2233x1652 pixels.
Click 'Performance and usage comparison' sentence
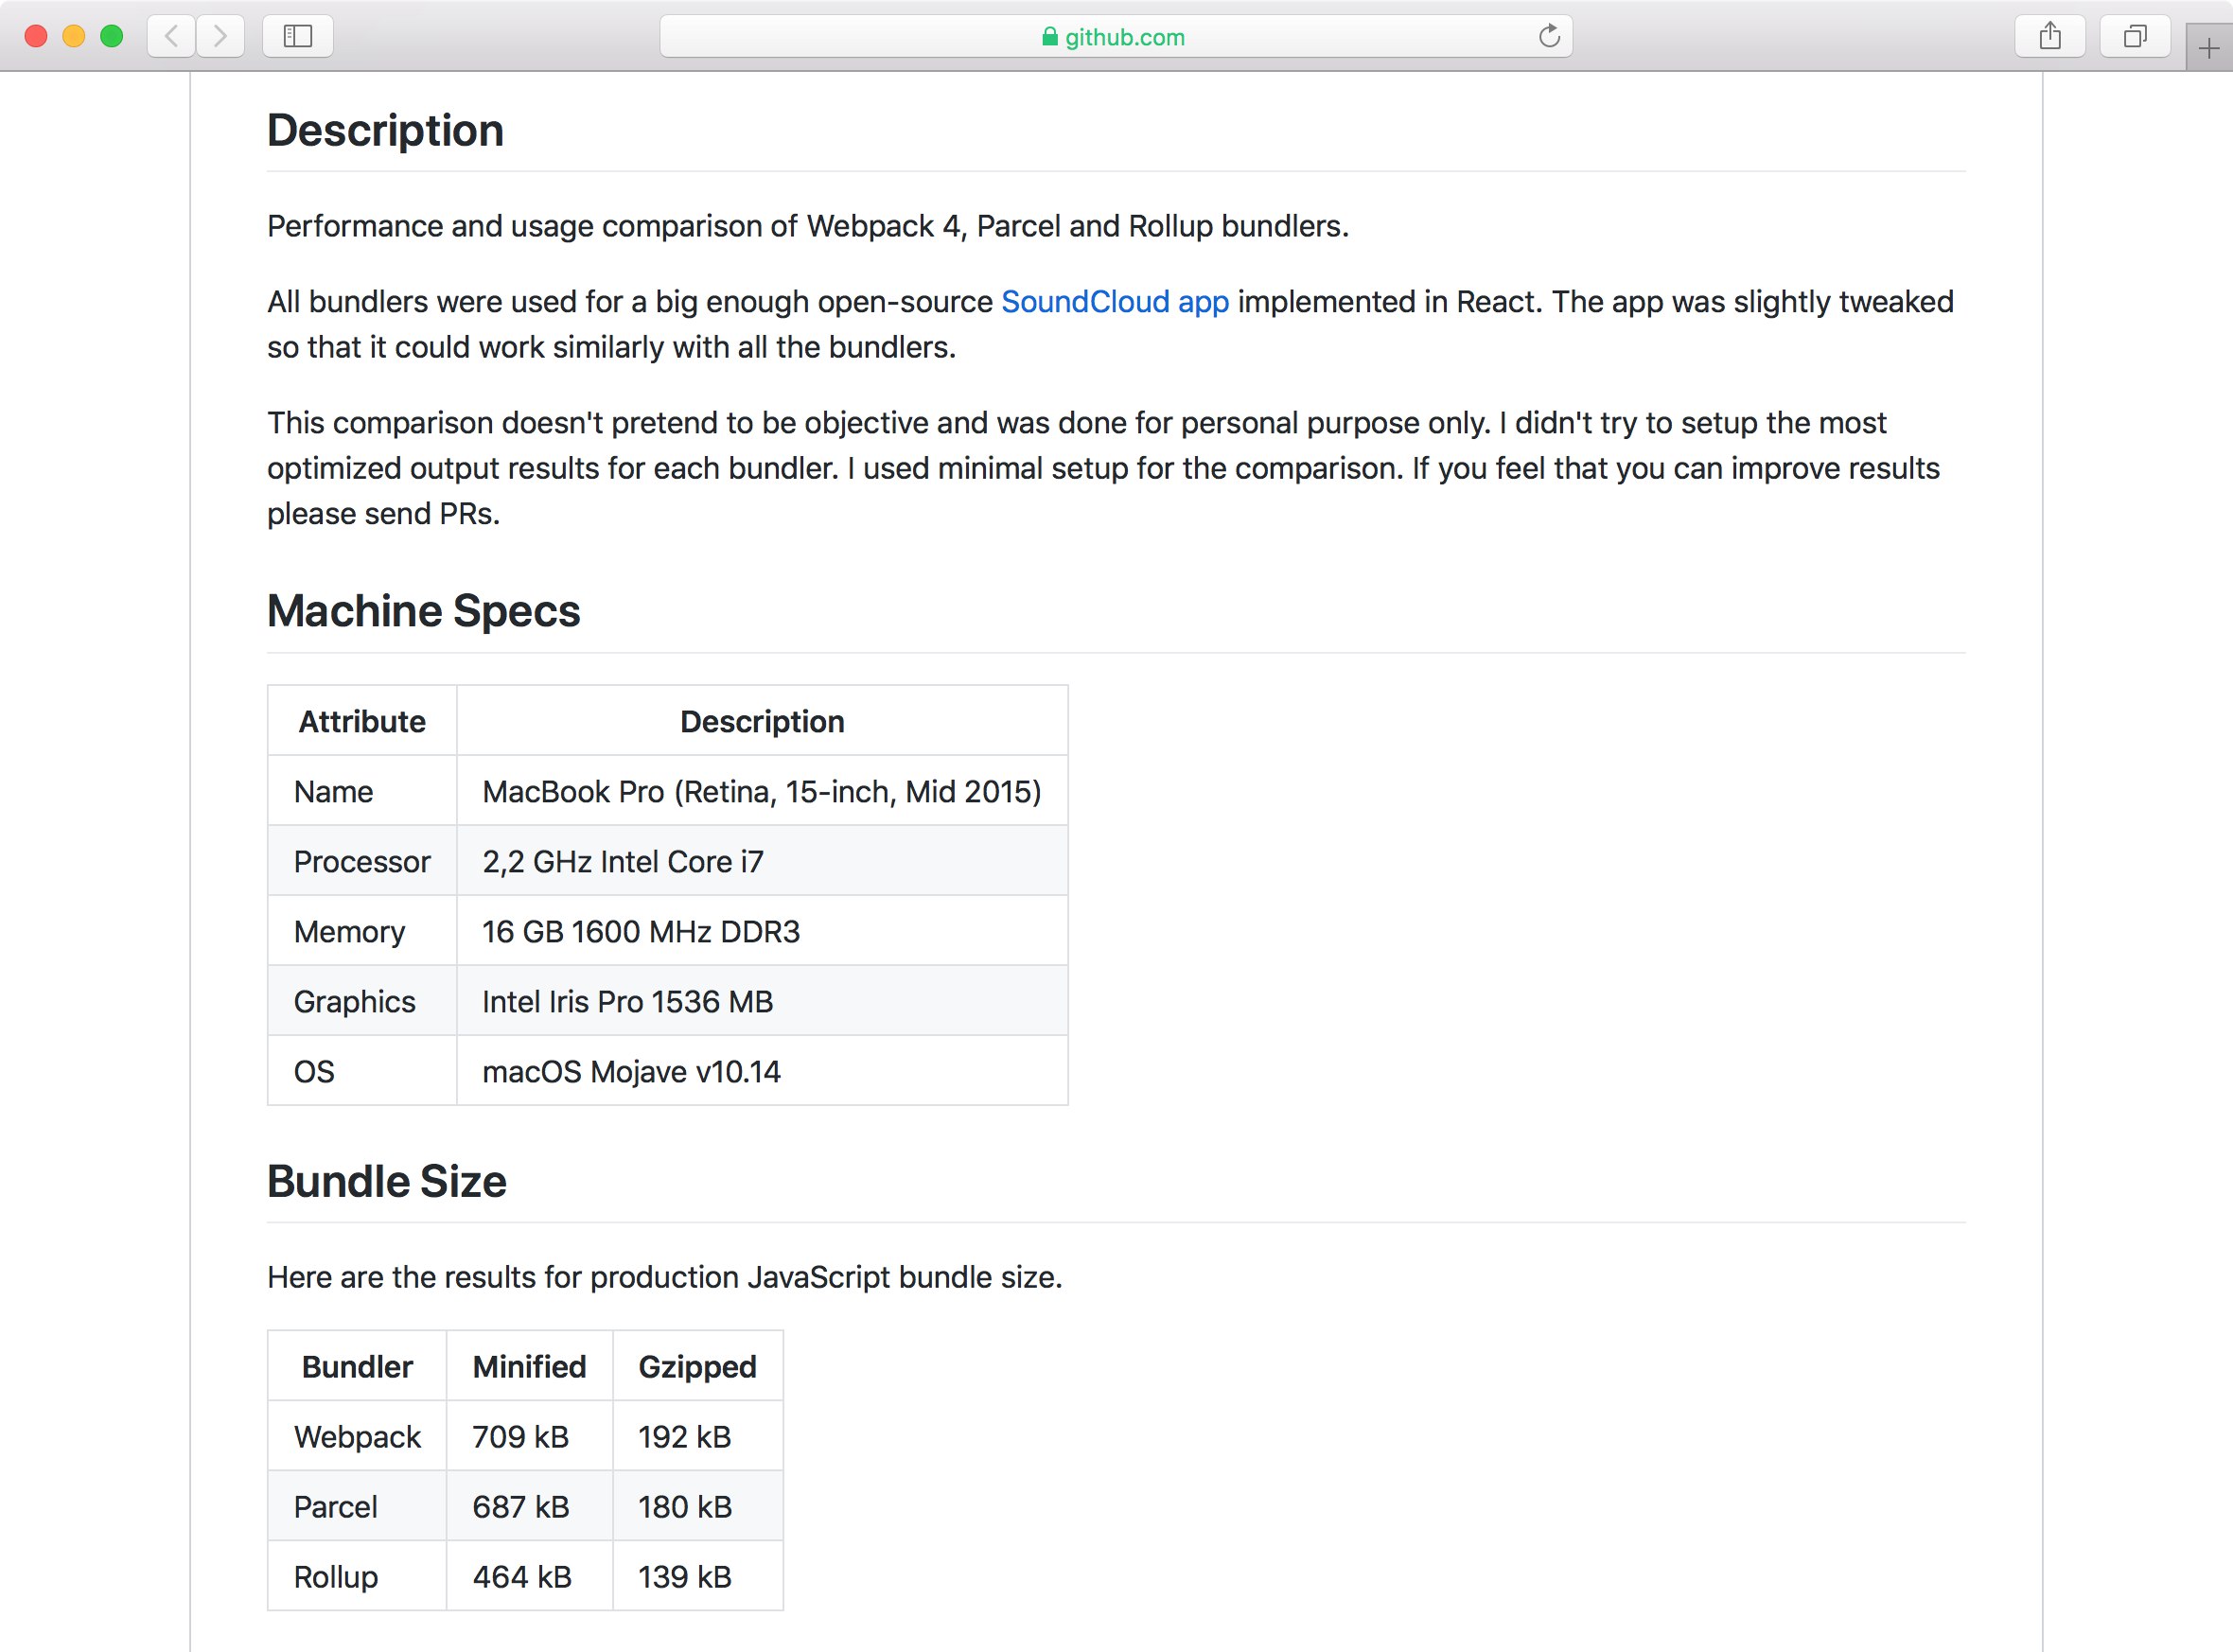(x=808, y=226)
